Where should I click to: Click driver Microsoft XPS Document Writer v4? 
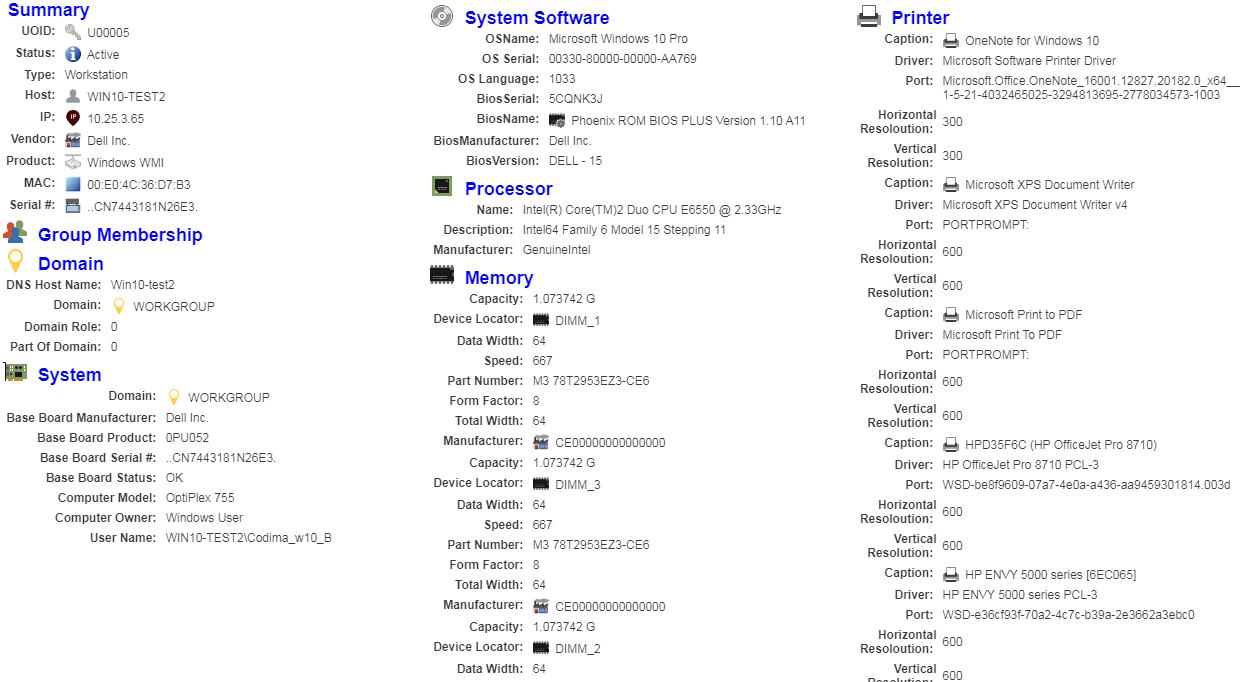[1035, 205]
